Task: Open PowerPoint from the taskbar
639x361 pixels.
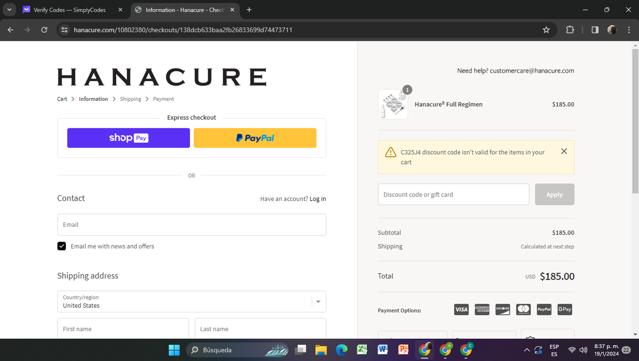Action: pyautogui.click(x=403, y=350)
